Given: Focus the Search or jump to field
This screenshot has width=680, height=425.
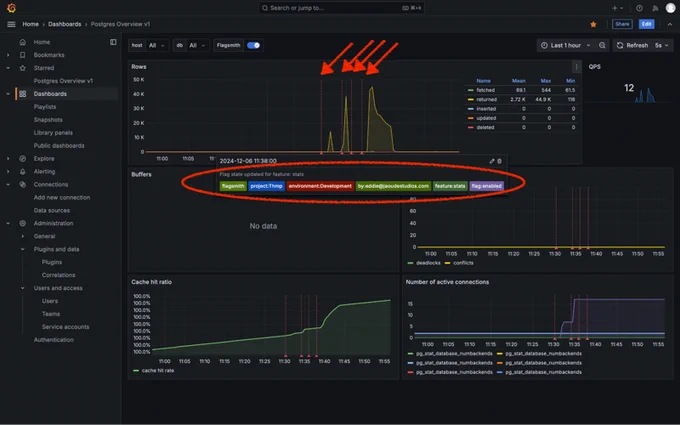Looking at the screenshot, I should [x=341, y=8].
